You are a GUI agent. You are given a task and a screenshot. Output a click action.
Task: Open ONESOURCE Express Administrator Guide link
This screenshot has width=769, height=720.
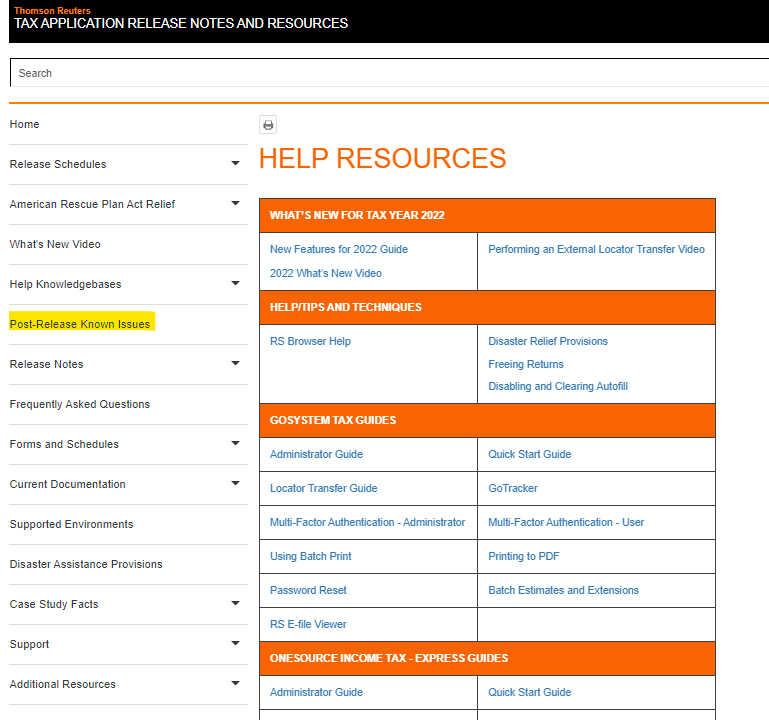point(316,693)
